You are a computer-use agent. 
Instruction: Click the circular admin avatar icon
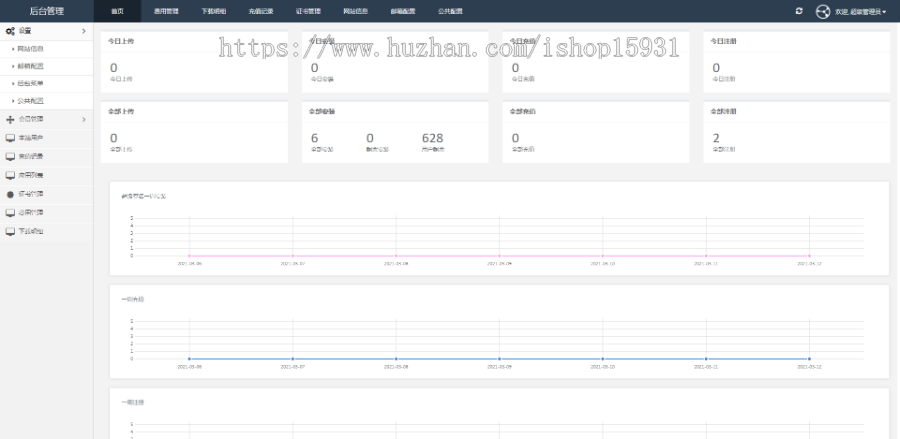(822, 12)
